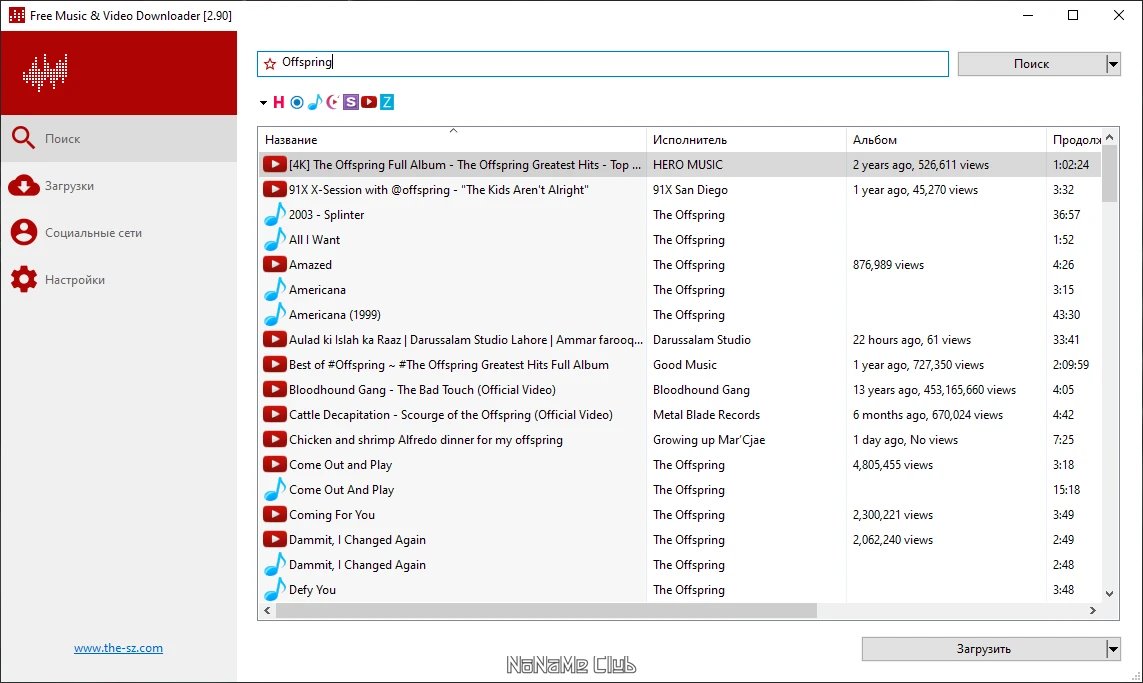Viewport: 1143px width, 683px height.
Task: Click the music note icon beside All I Want
Action: [274, 239]
